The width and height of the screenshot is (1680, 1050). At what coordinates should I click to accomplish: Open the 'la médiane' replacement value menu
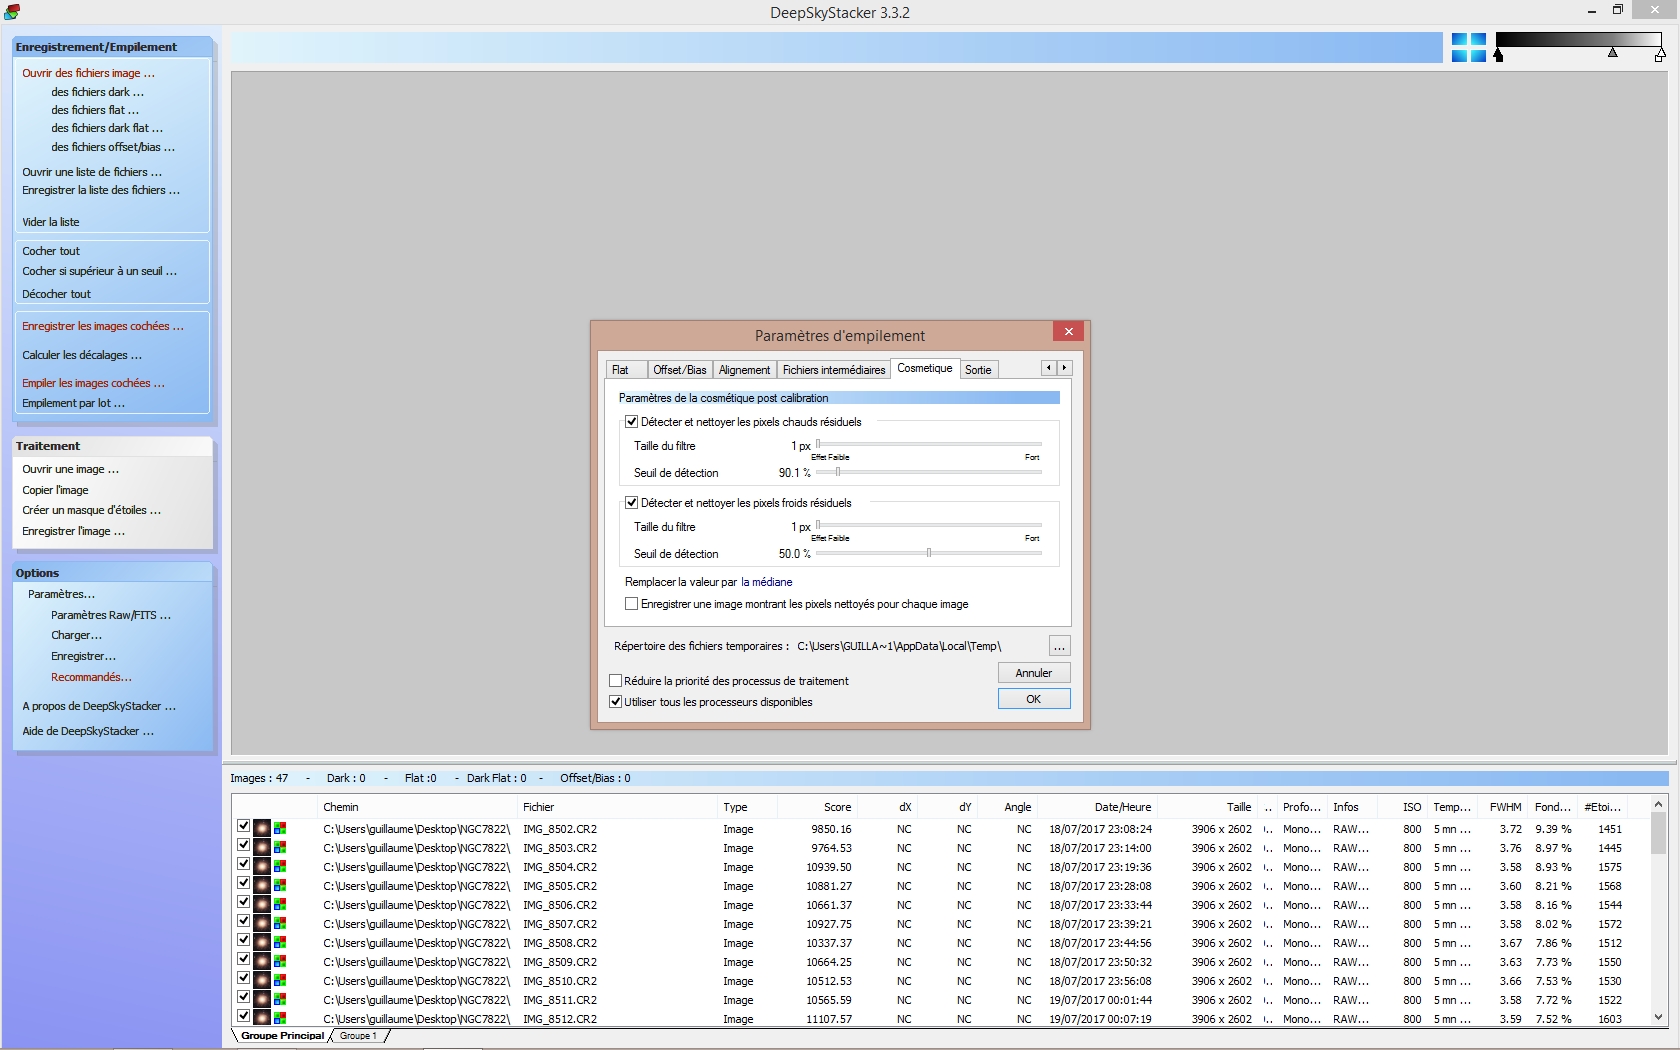766,582
